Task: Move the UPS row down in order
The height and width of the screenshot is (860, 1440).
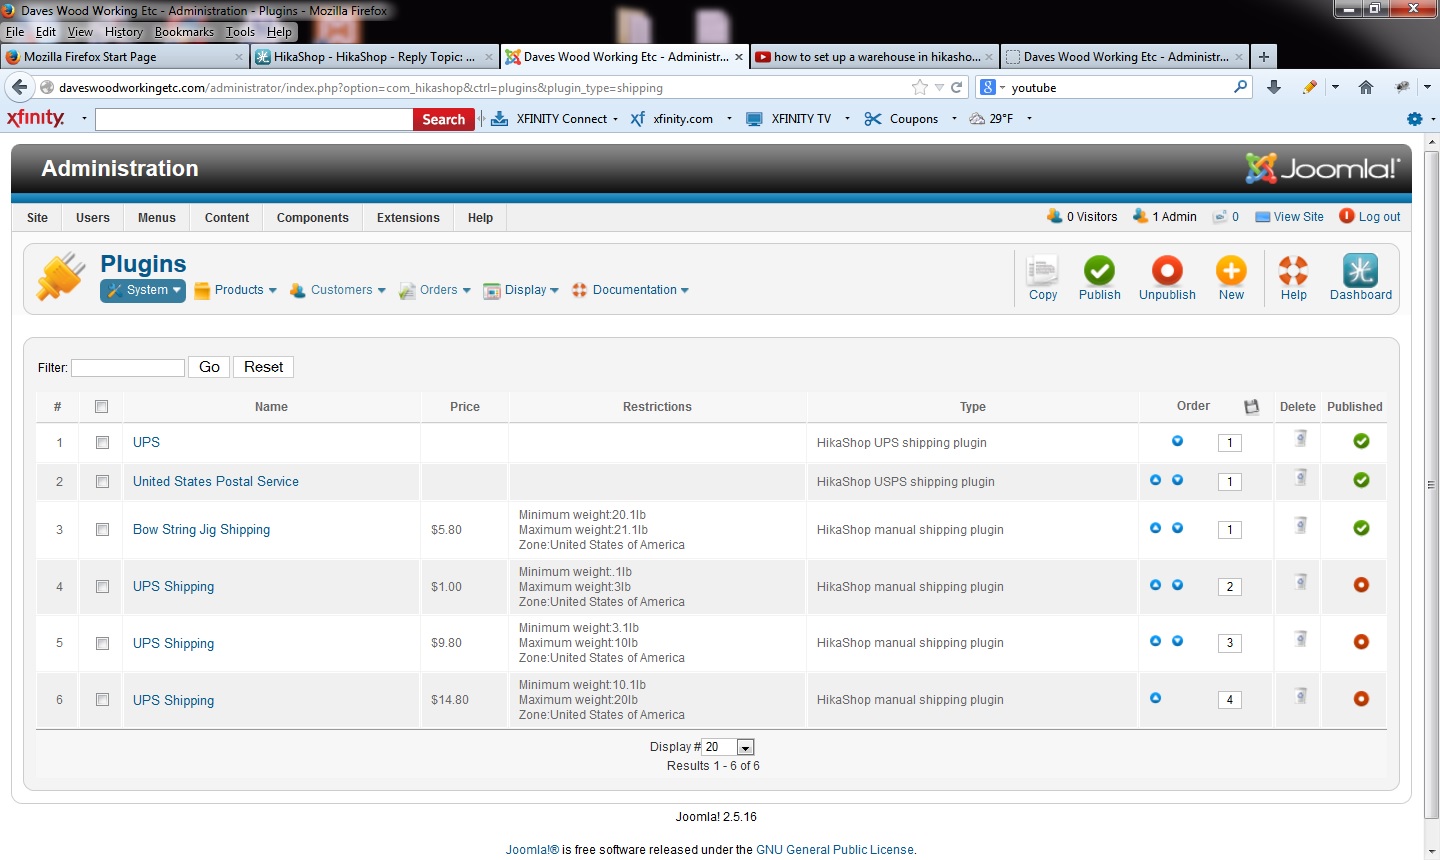Action: click(x=1177, y=441)
